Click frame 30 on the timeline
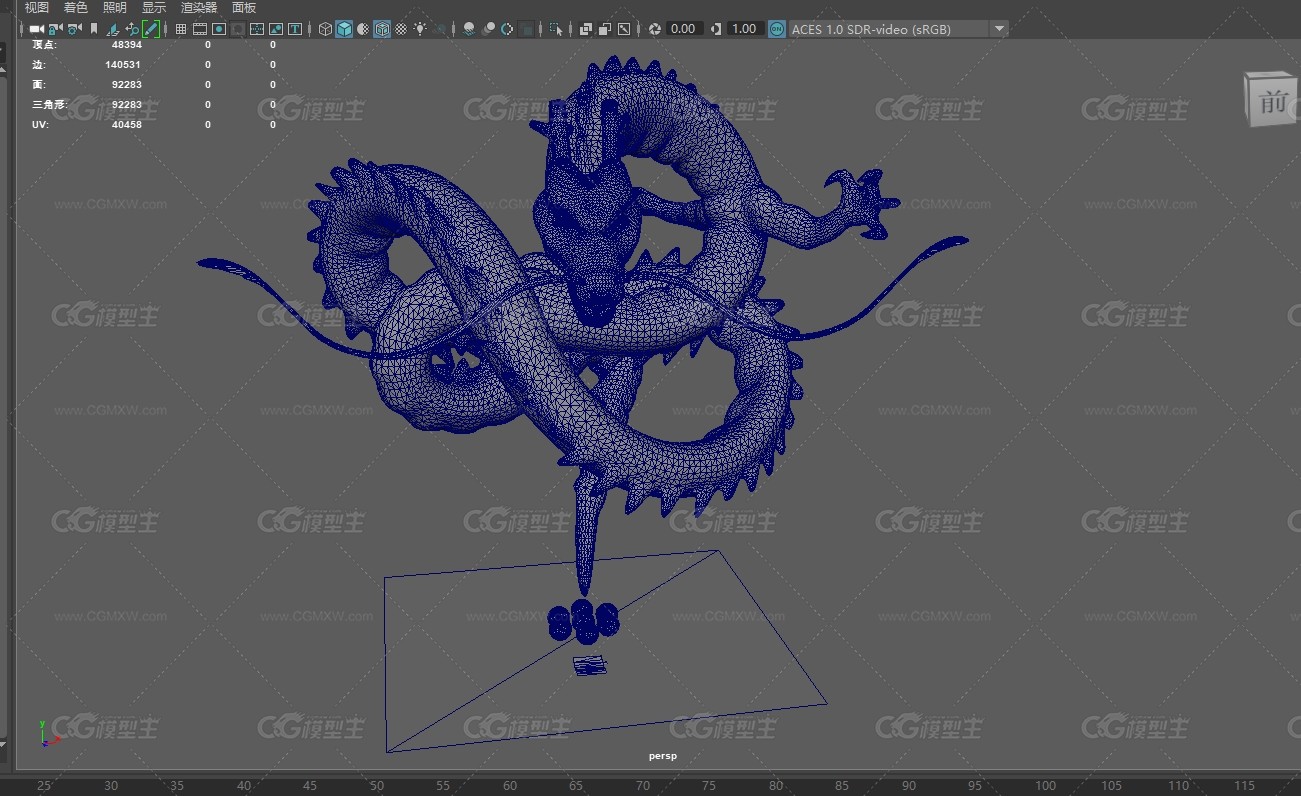Screen dimensions: 1301x796 pyautogui.click(x=111, y=786)
